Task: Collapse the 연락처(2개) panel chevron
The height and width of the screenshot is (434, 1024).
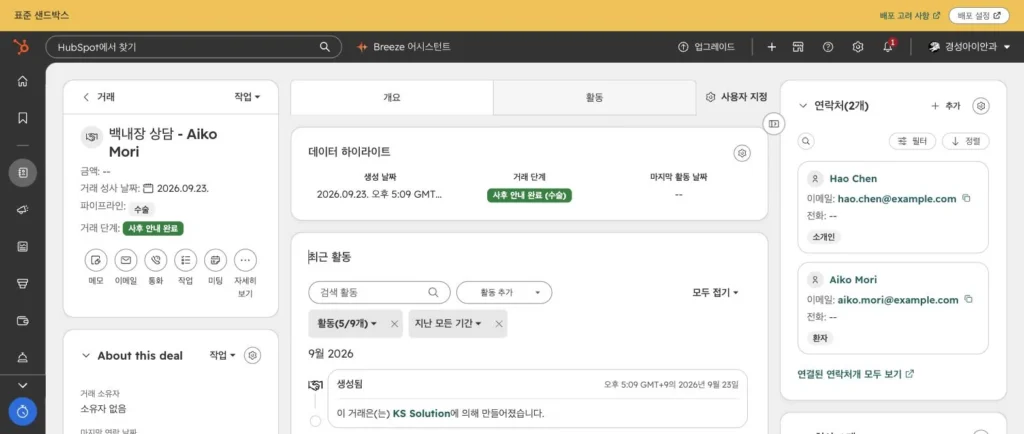Action: tap(803, 106)
